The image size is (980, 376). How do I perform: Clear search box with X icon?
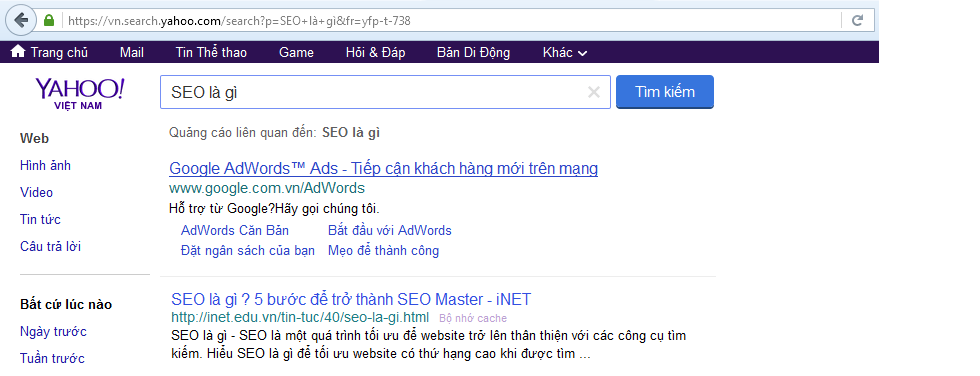coord(594,92)
